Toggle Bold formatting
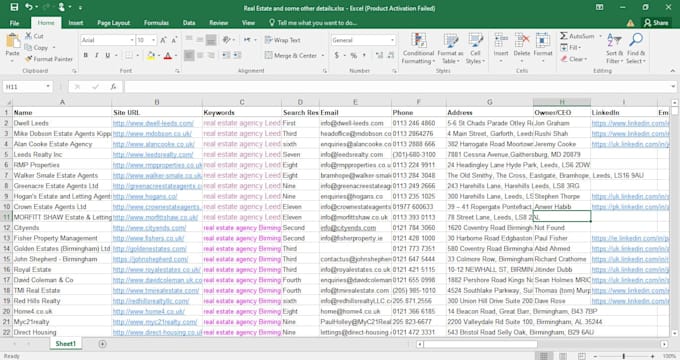This screenshot has height=360, width=680. point(85,55)
